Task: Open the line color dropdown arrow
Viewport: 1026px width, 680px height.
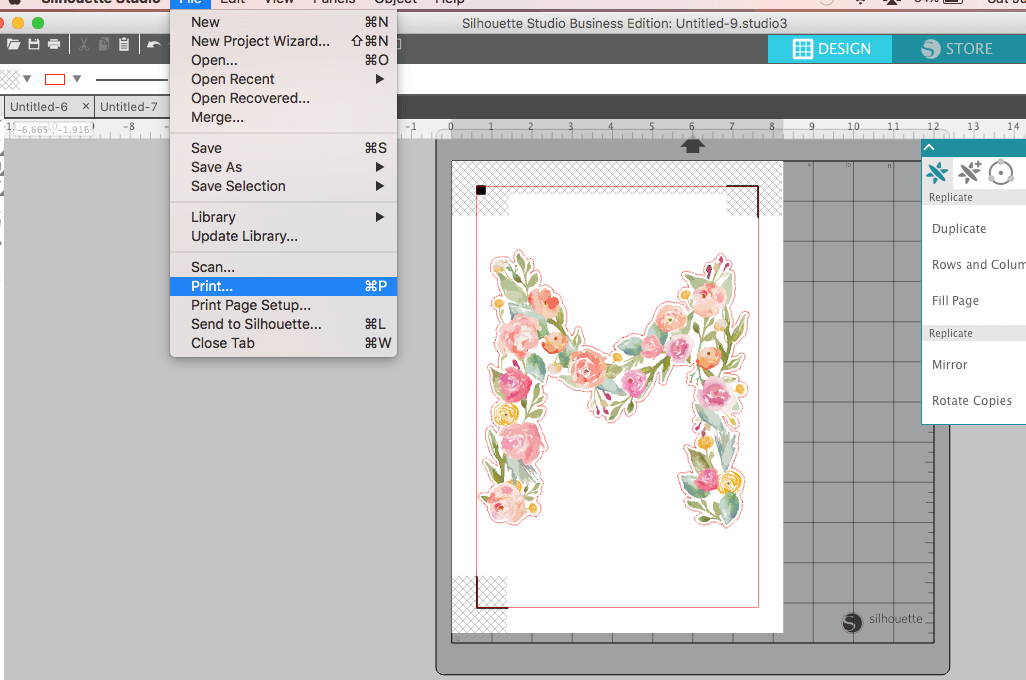Action: click(x=77, y=79)
